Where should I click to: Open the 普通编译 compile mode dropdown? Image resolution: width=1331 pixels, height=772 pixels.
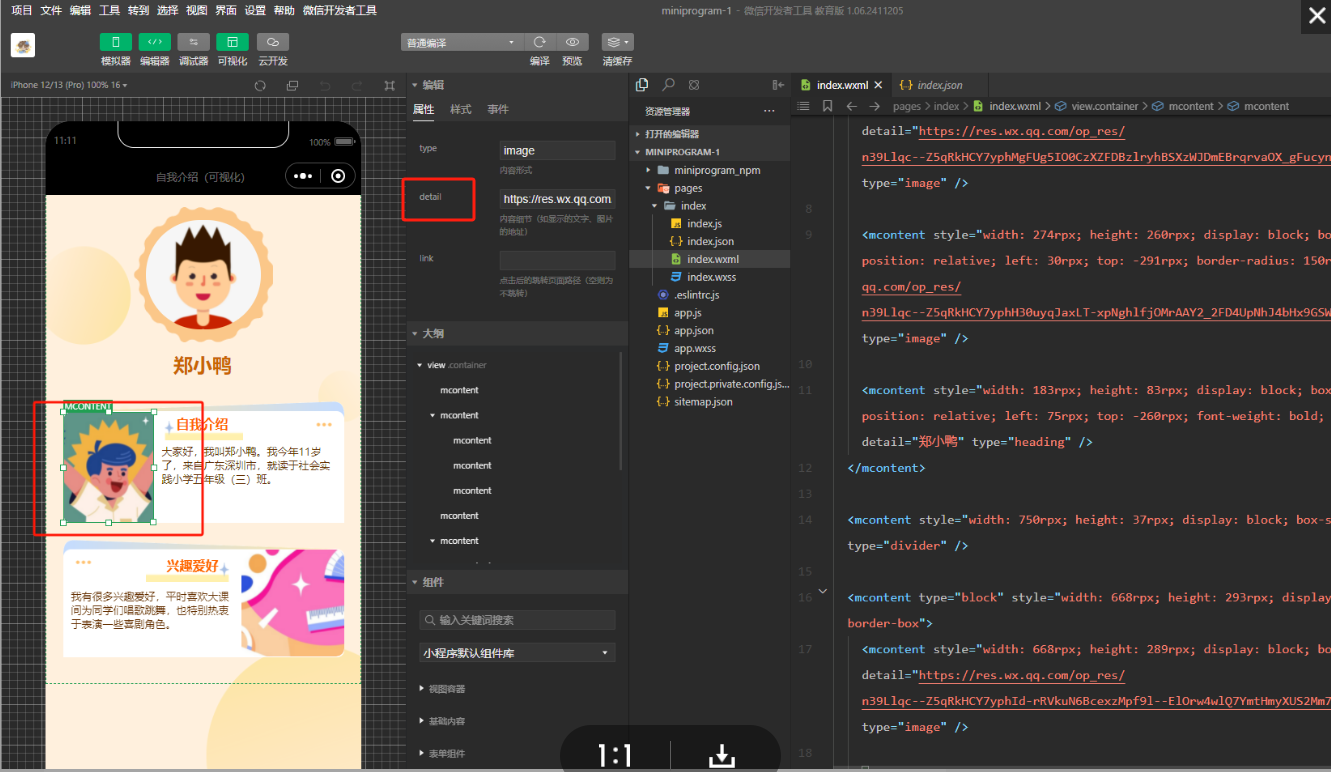tap(461, 42)
